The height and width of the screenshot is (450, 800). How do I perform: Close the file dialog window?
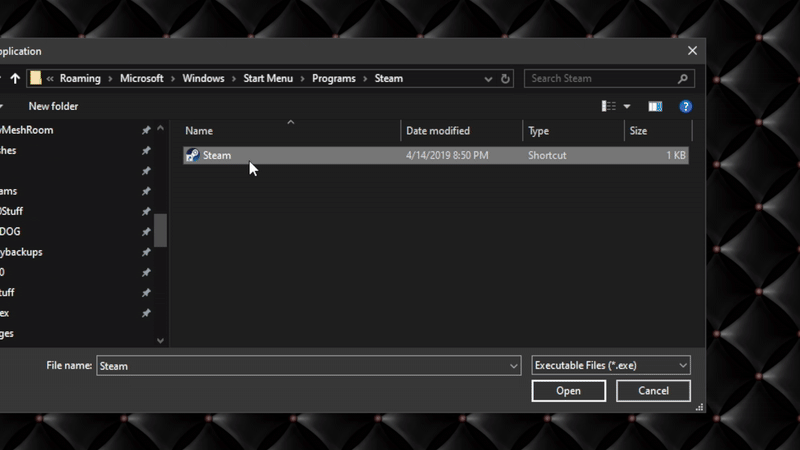[692, 51]
